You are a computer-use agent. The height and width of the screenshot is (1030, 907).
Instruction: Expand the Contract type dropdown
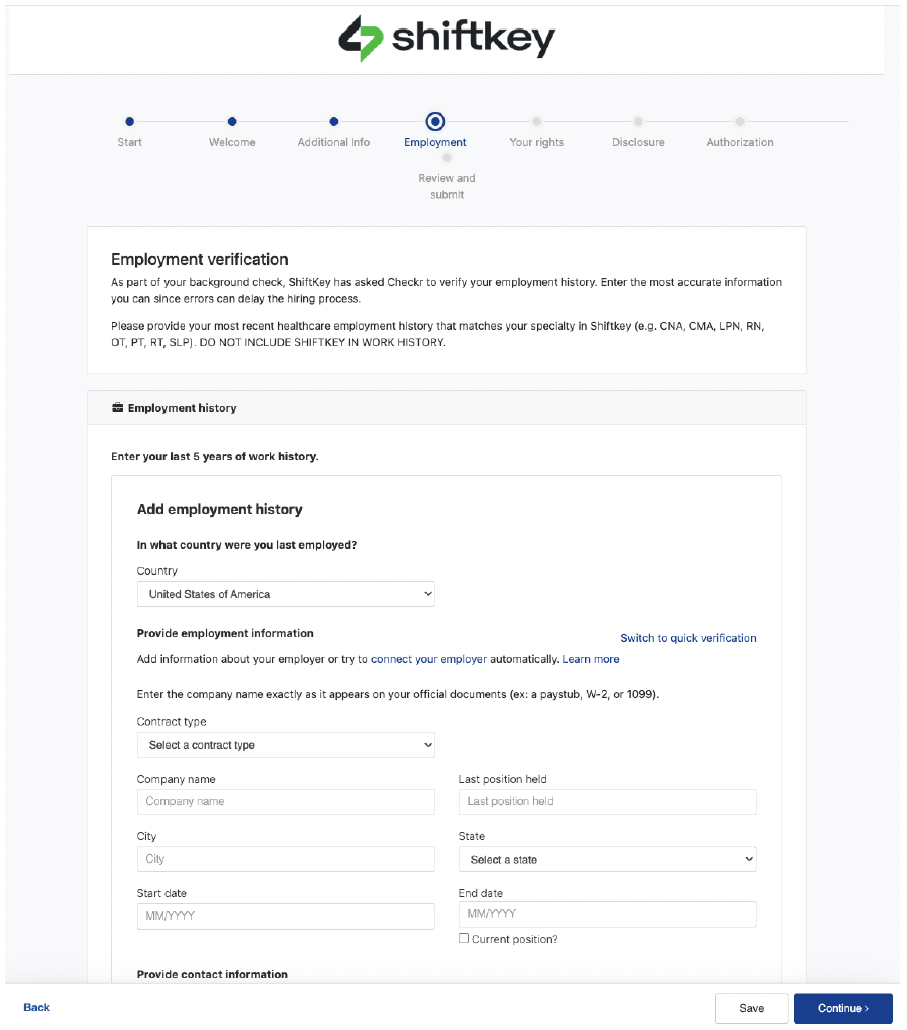pos(286,745)
